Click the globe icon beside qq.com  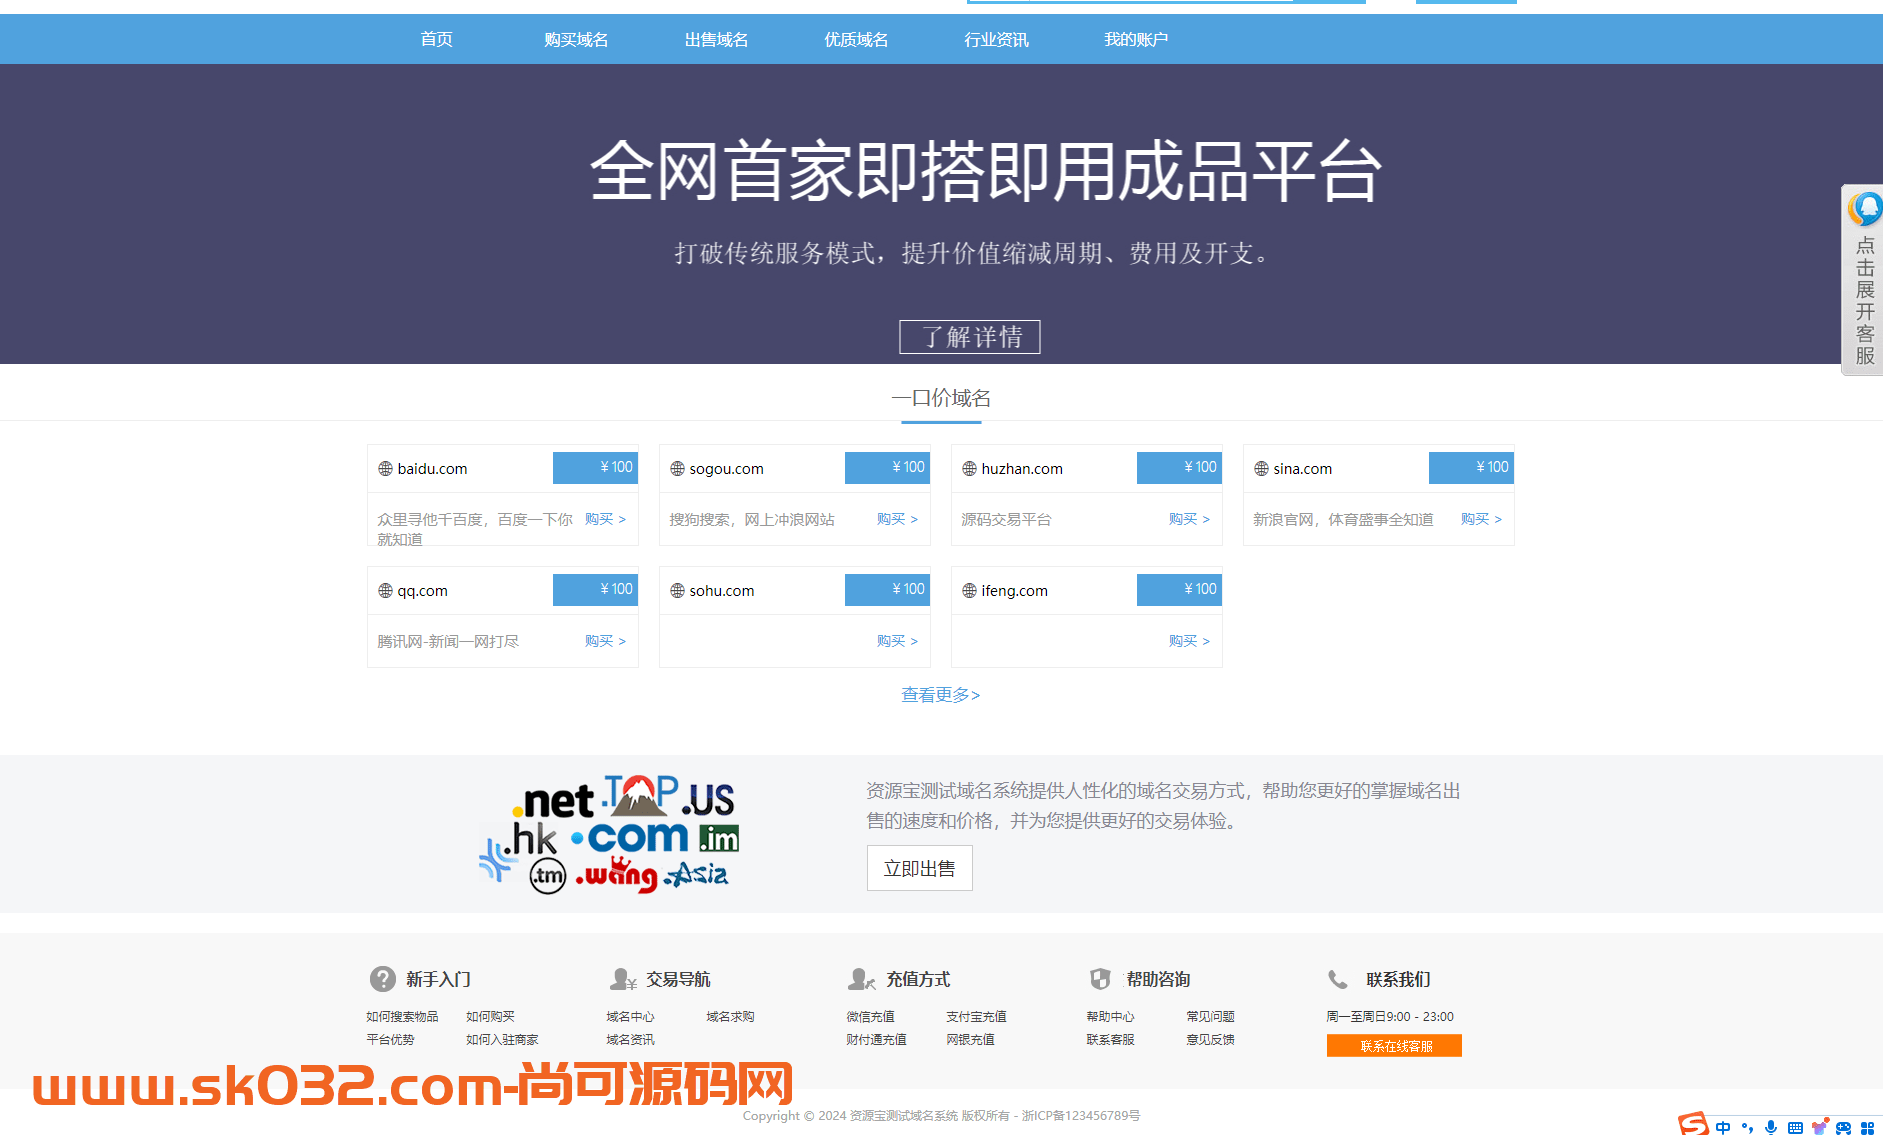(x=385, y=591)
